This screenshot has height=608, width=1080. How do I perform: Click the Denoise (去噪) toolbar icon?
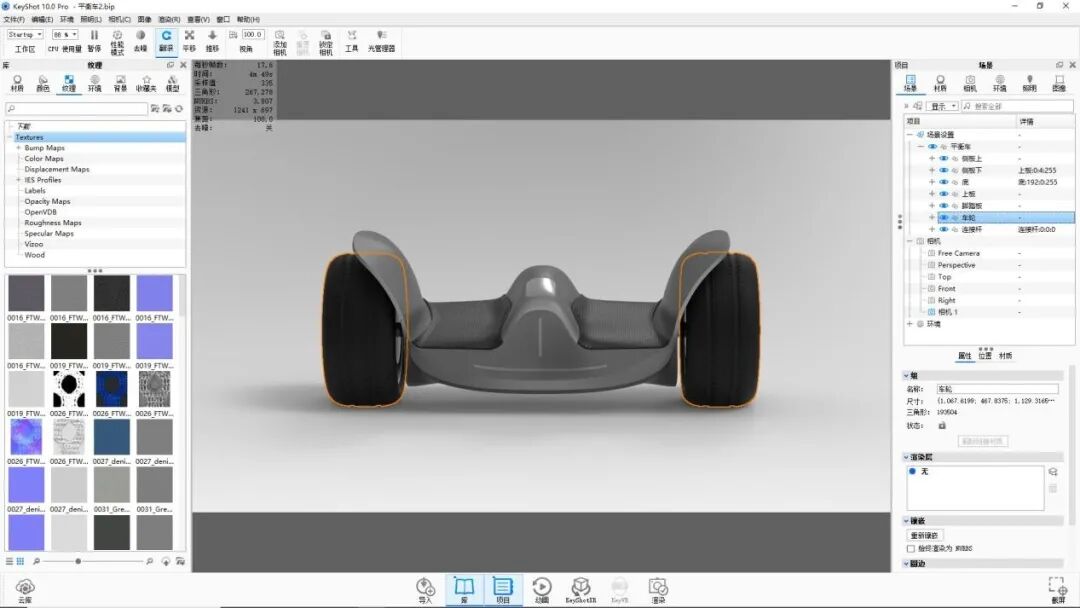click(x=141, y=41)
